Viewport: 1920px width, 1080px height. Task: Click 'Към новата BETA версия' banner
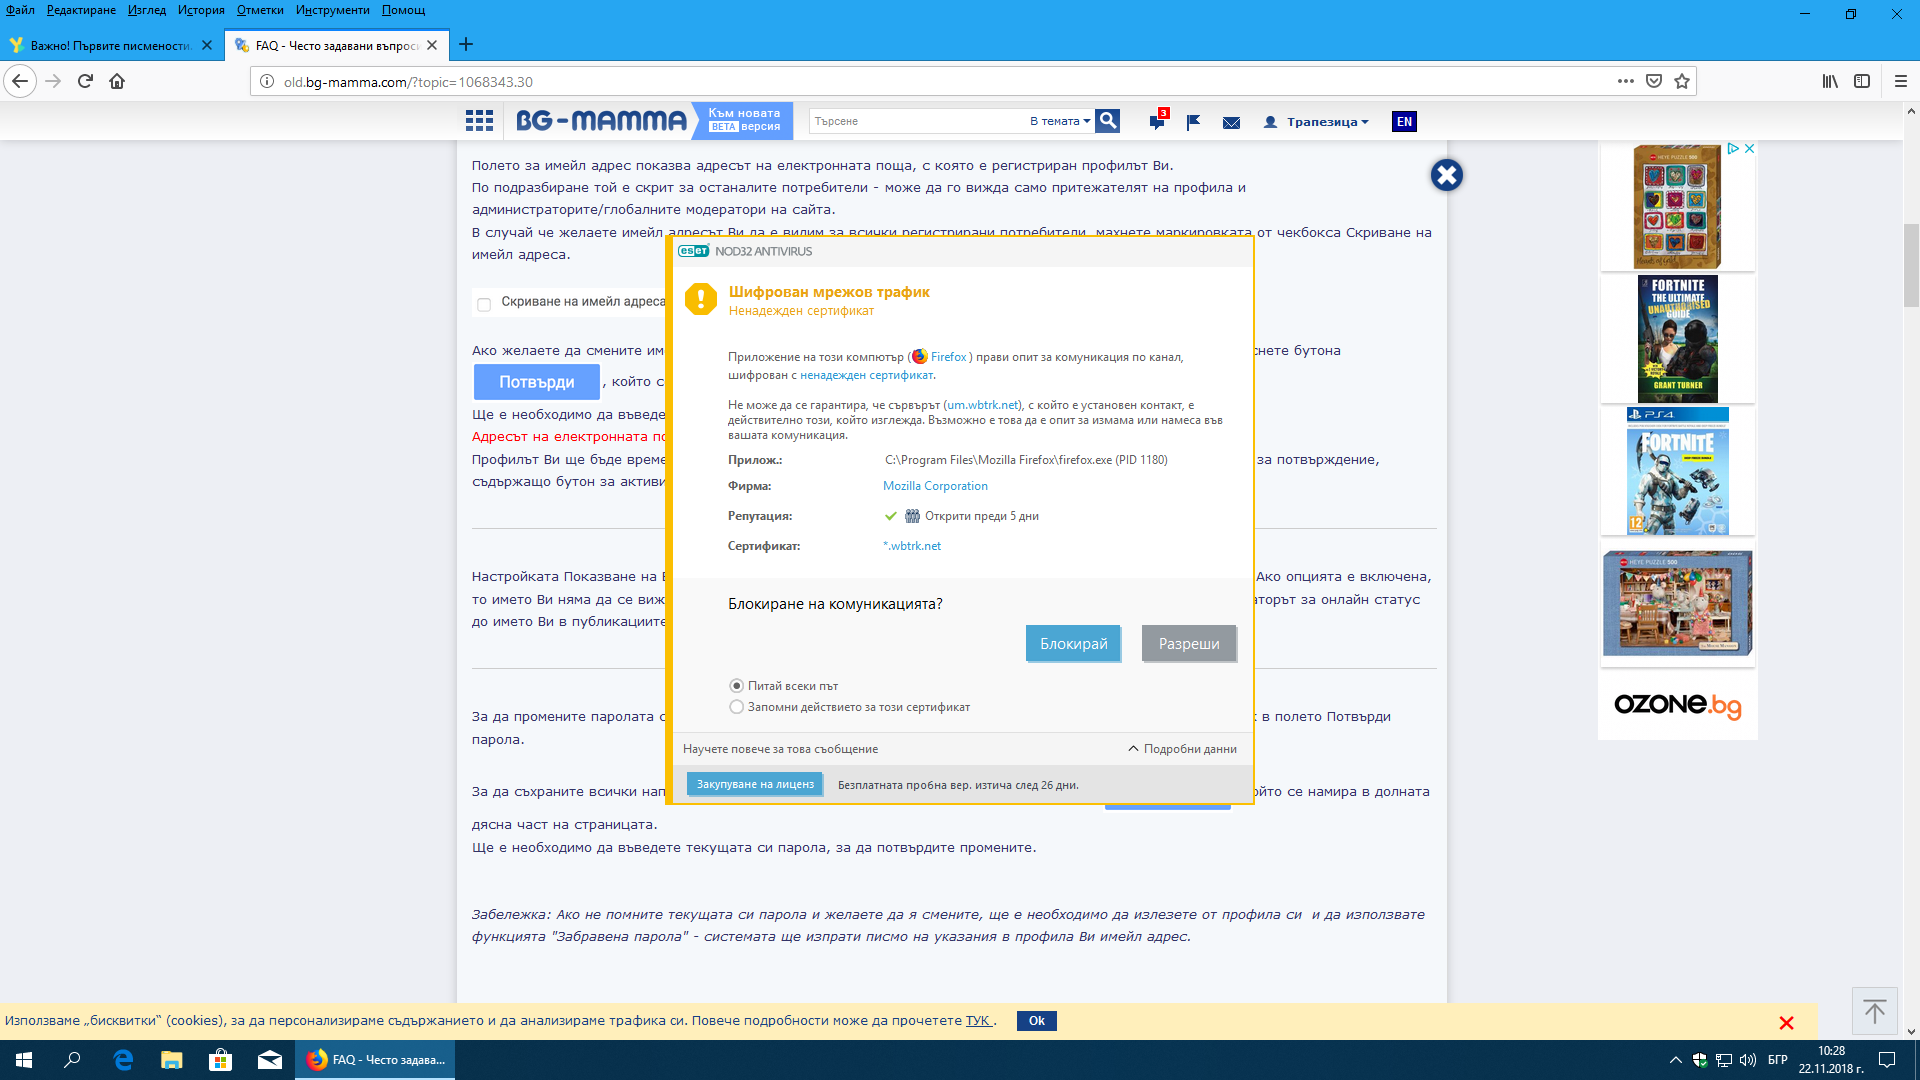coord(744,120)
